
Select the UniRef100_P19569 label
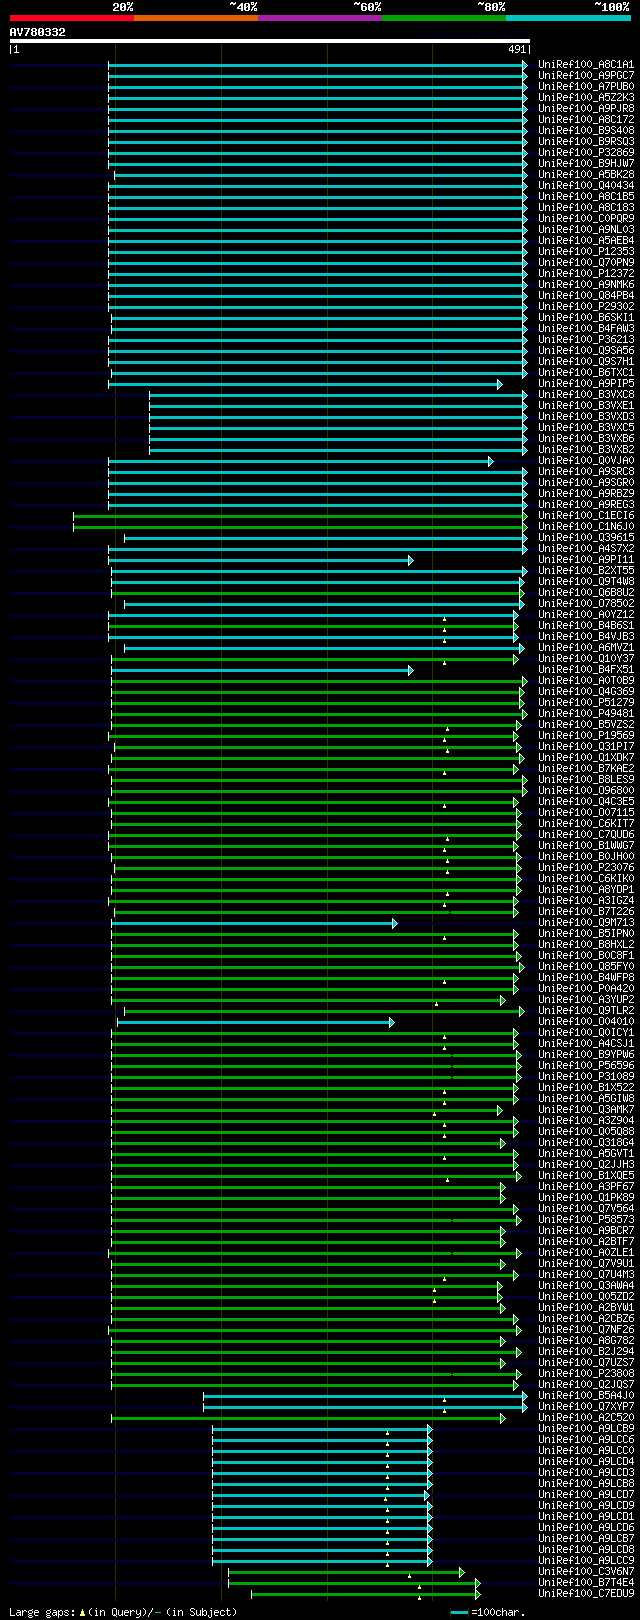pos(586,736)
